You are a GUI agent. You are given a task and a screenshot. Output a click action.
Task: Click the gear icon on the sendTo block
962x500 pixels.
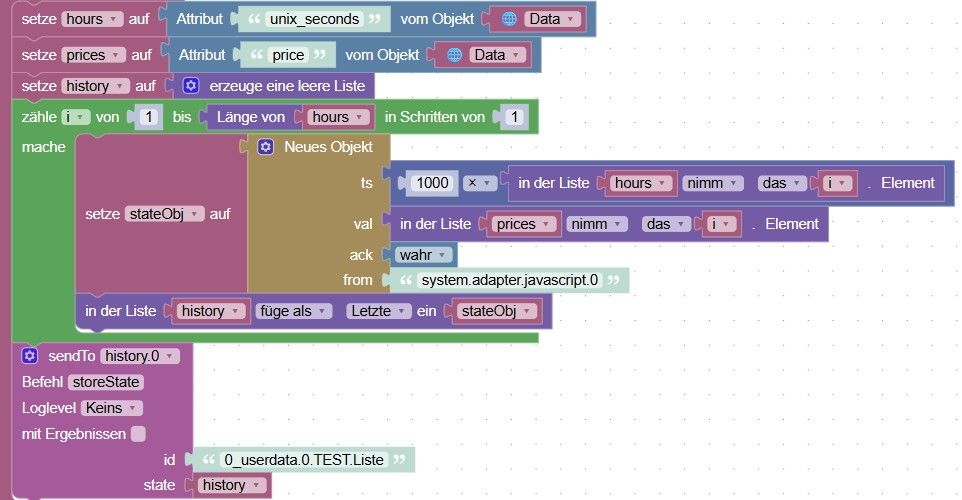click(x=29, y=356)
